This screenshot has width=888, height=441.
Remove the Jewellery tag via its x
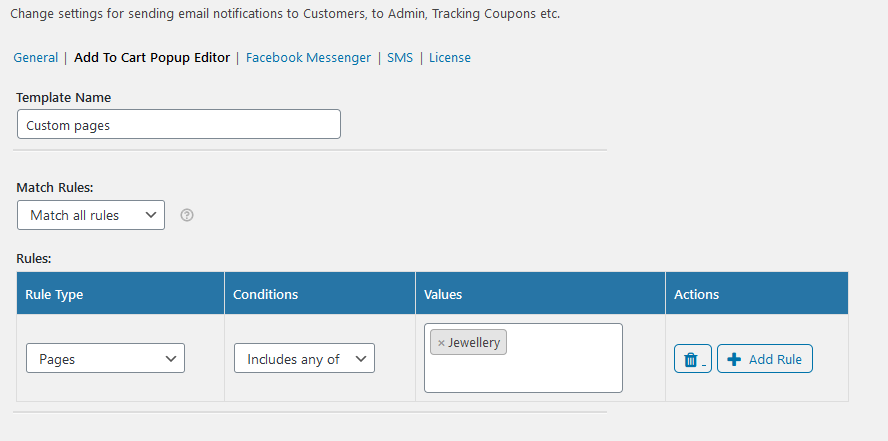pos(441,343)
